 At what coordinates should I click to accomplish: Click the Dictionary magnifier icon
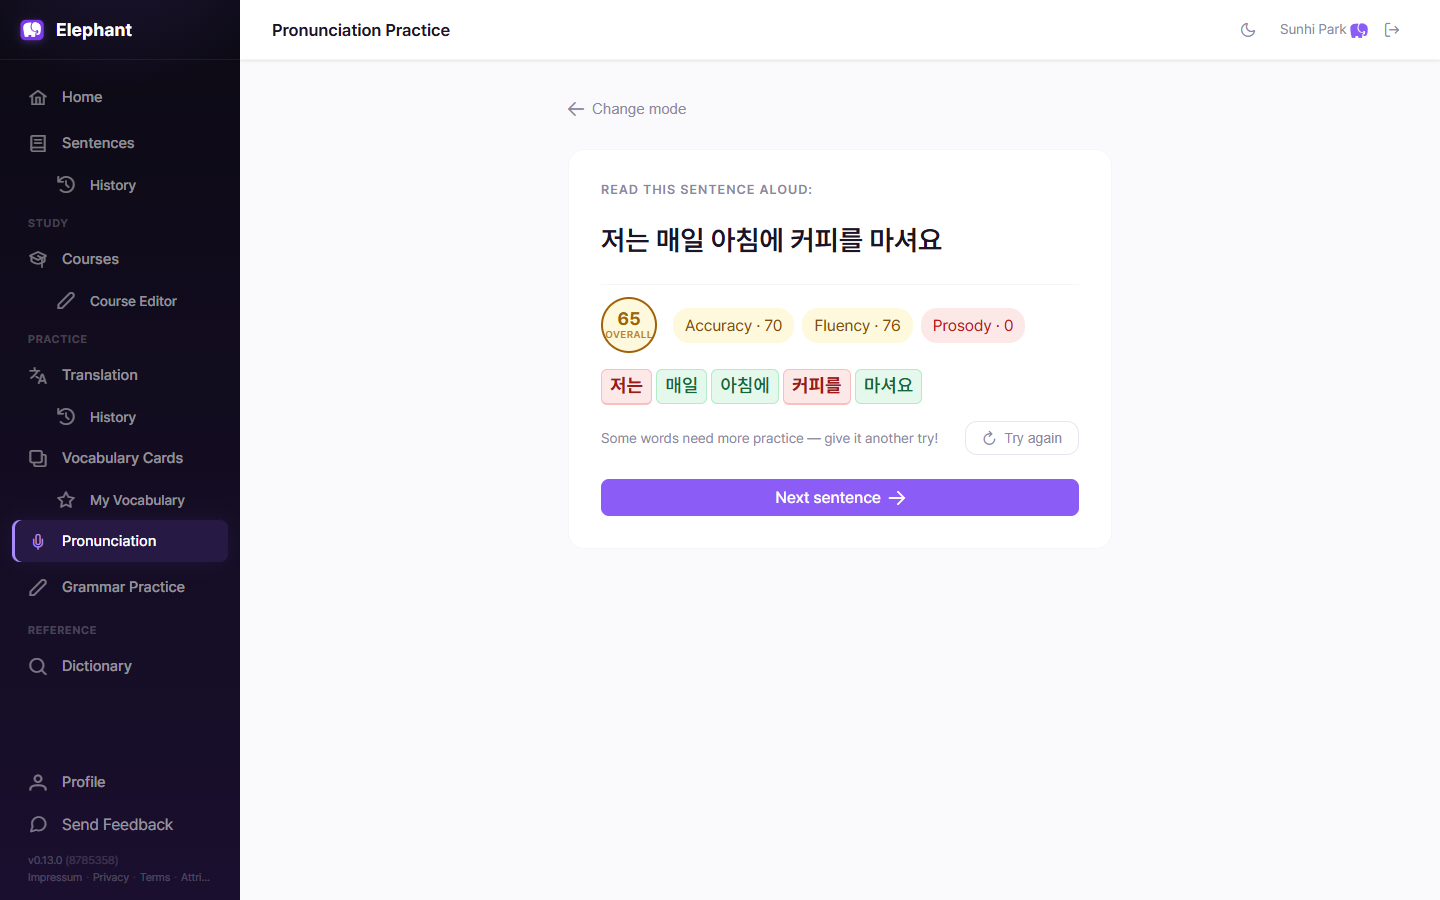pos(38,666)
